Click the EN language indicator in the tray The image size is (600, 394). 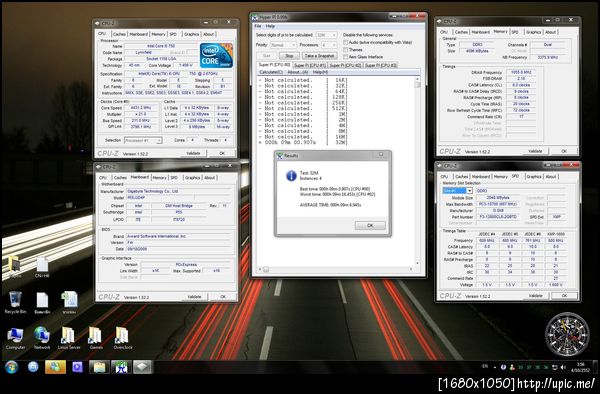point(485,366)
